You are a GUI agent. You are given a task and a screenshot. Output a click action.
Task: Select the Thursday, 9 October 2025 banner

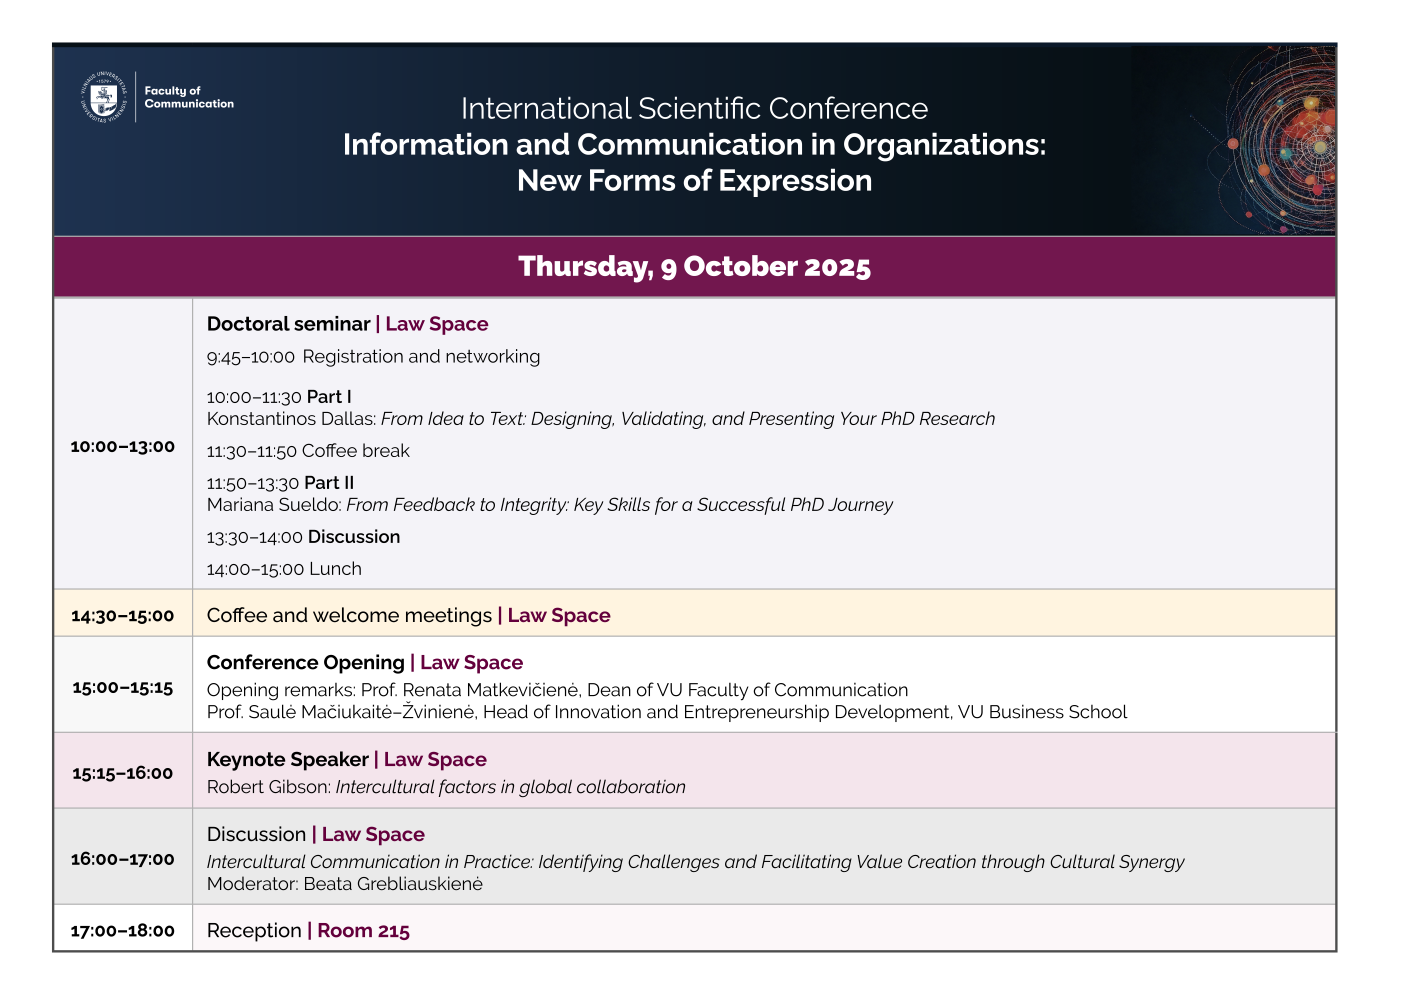(x=694, y=267)
